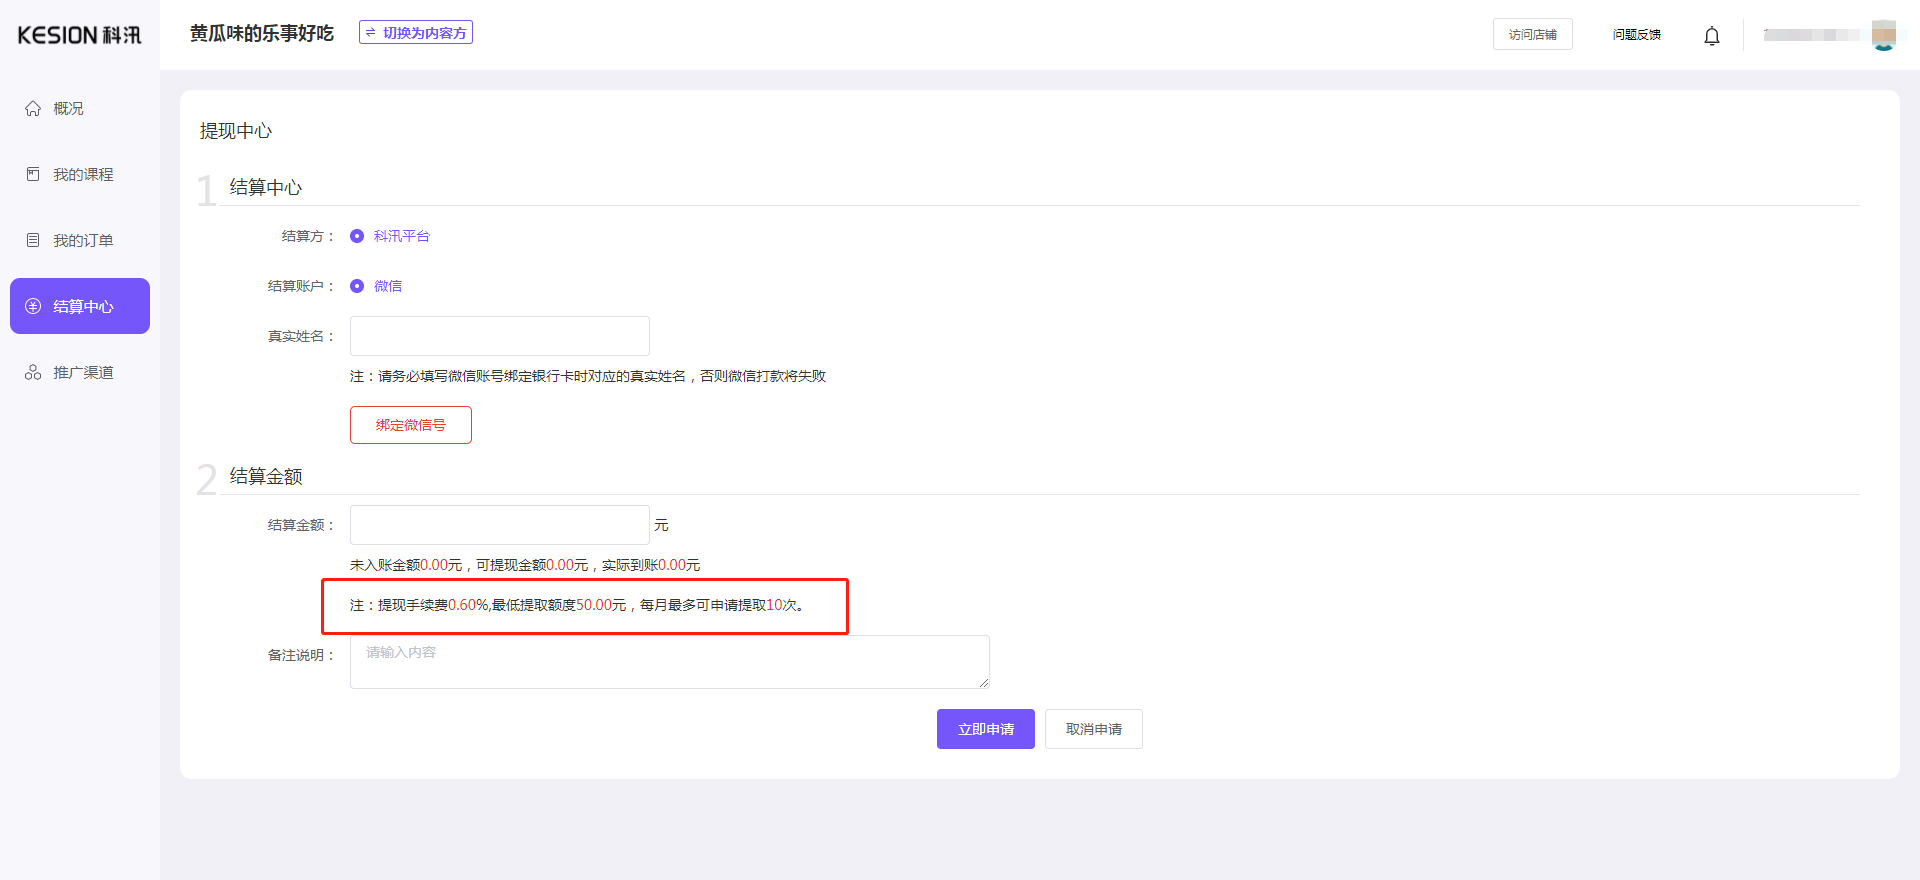Click the user avatar in header
The width and height of the screenshot is (1920, 880).
pos(1883,34)
